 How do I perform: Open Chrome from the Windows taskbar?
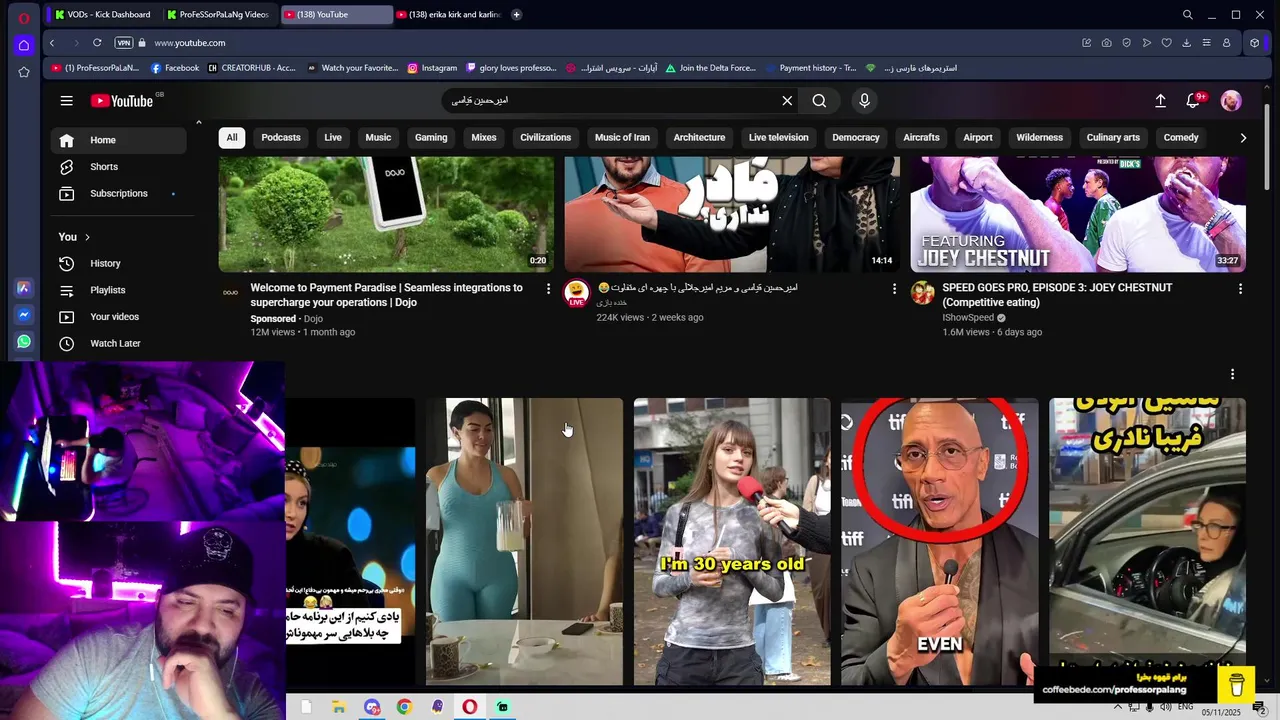click(404, 707)
